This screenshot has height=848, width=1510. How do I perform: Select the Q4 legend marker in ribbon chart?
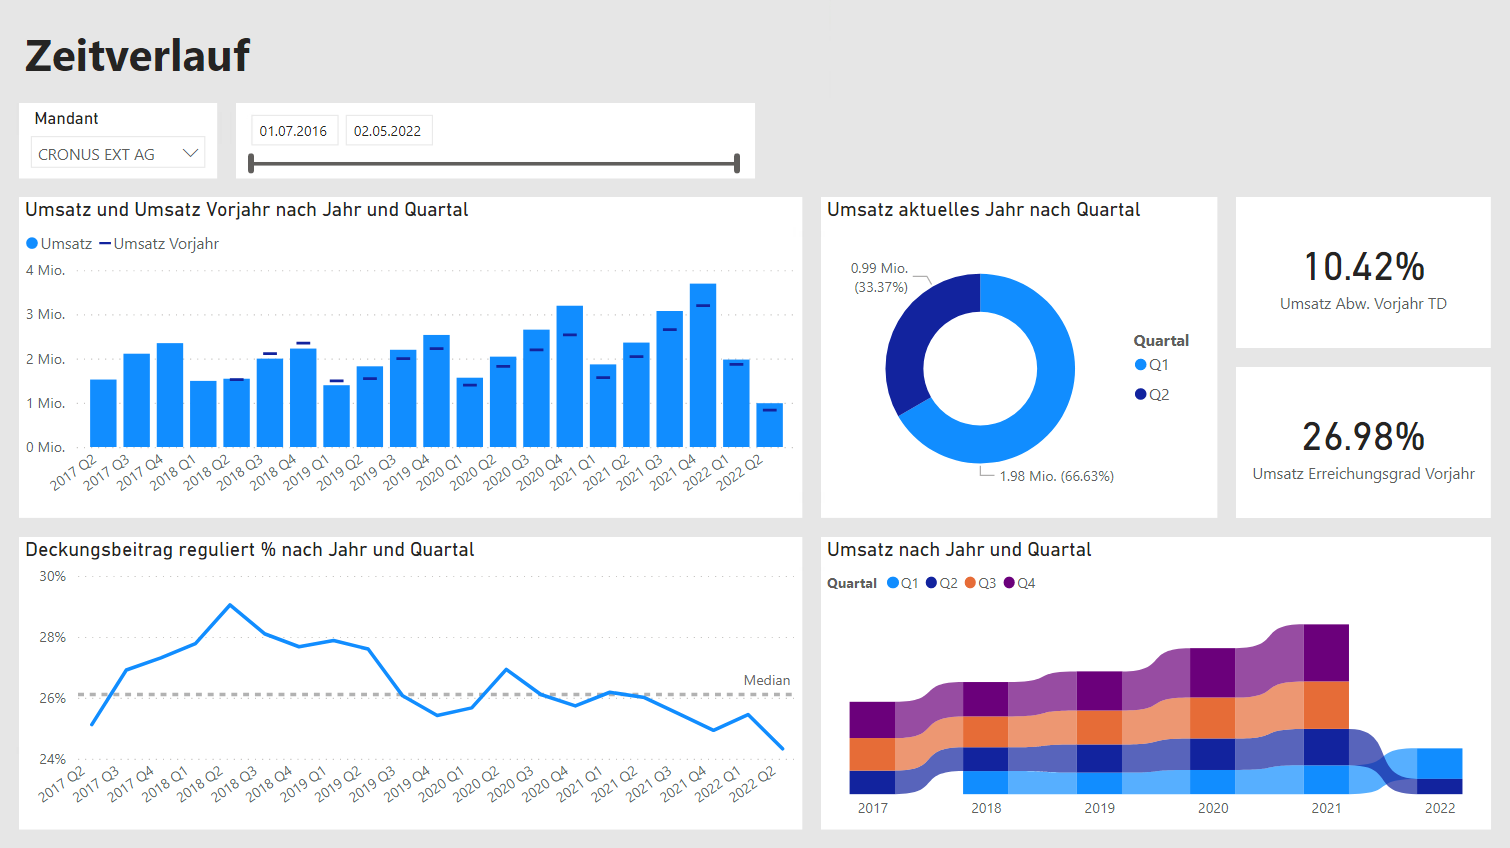coord(1007,582)
